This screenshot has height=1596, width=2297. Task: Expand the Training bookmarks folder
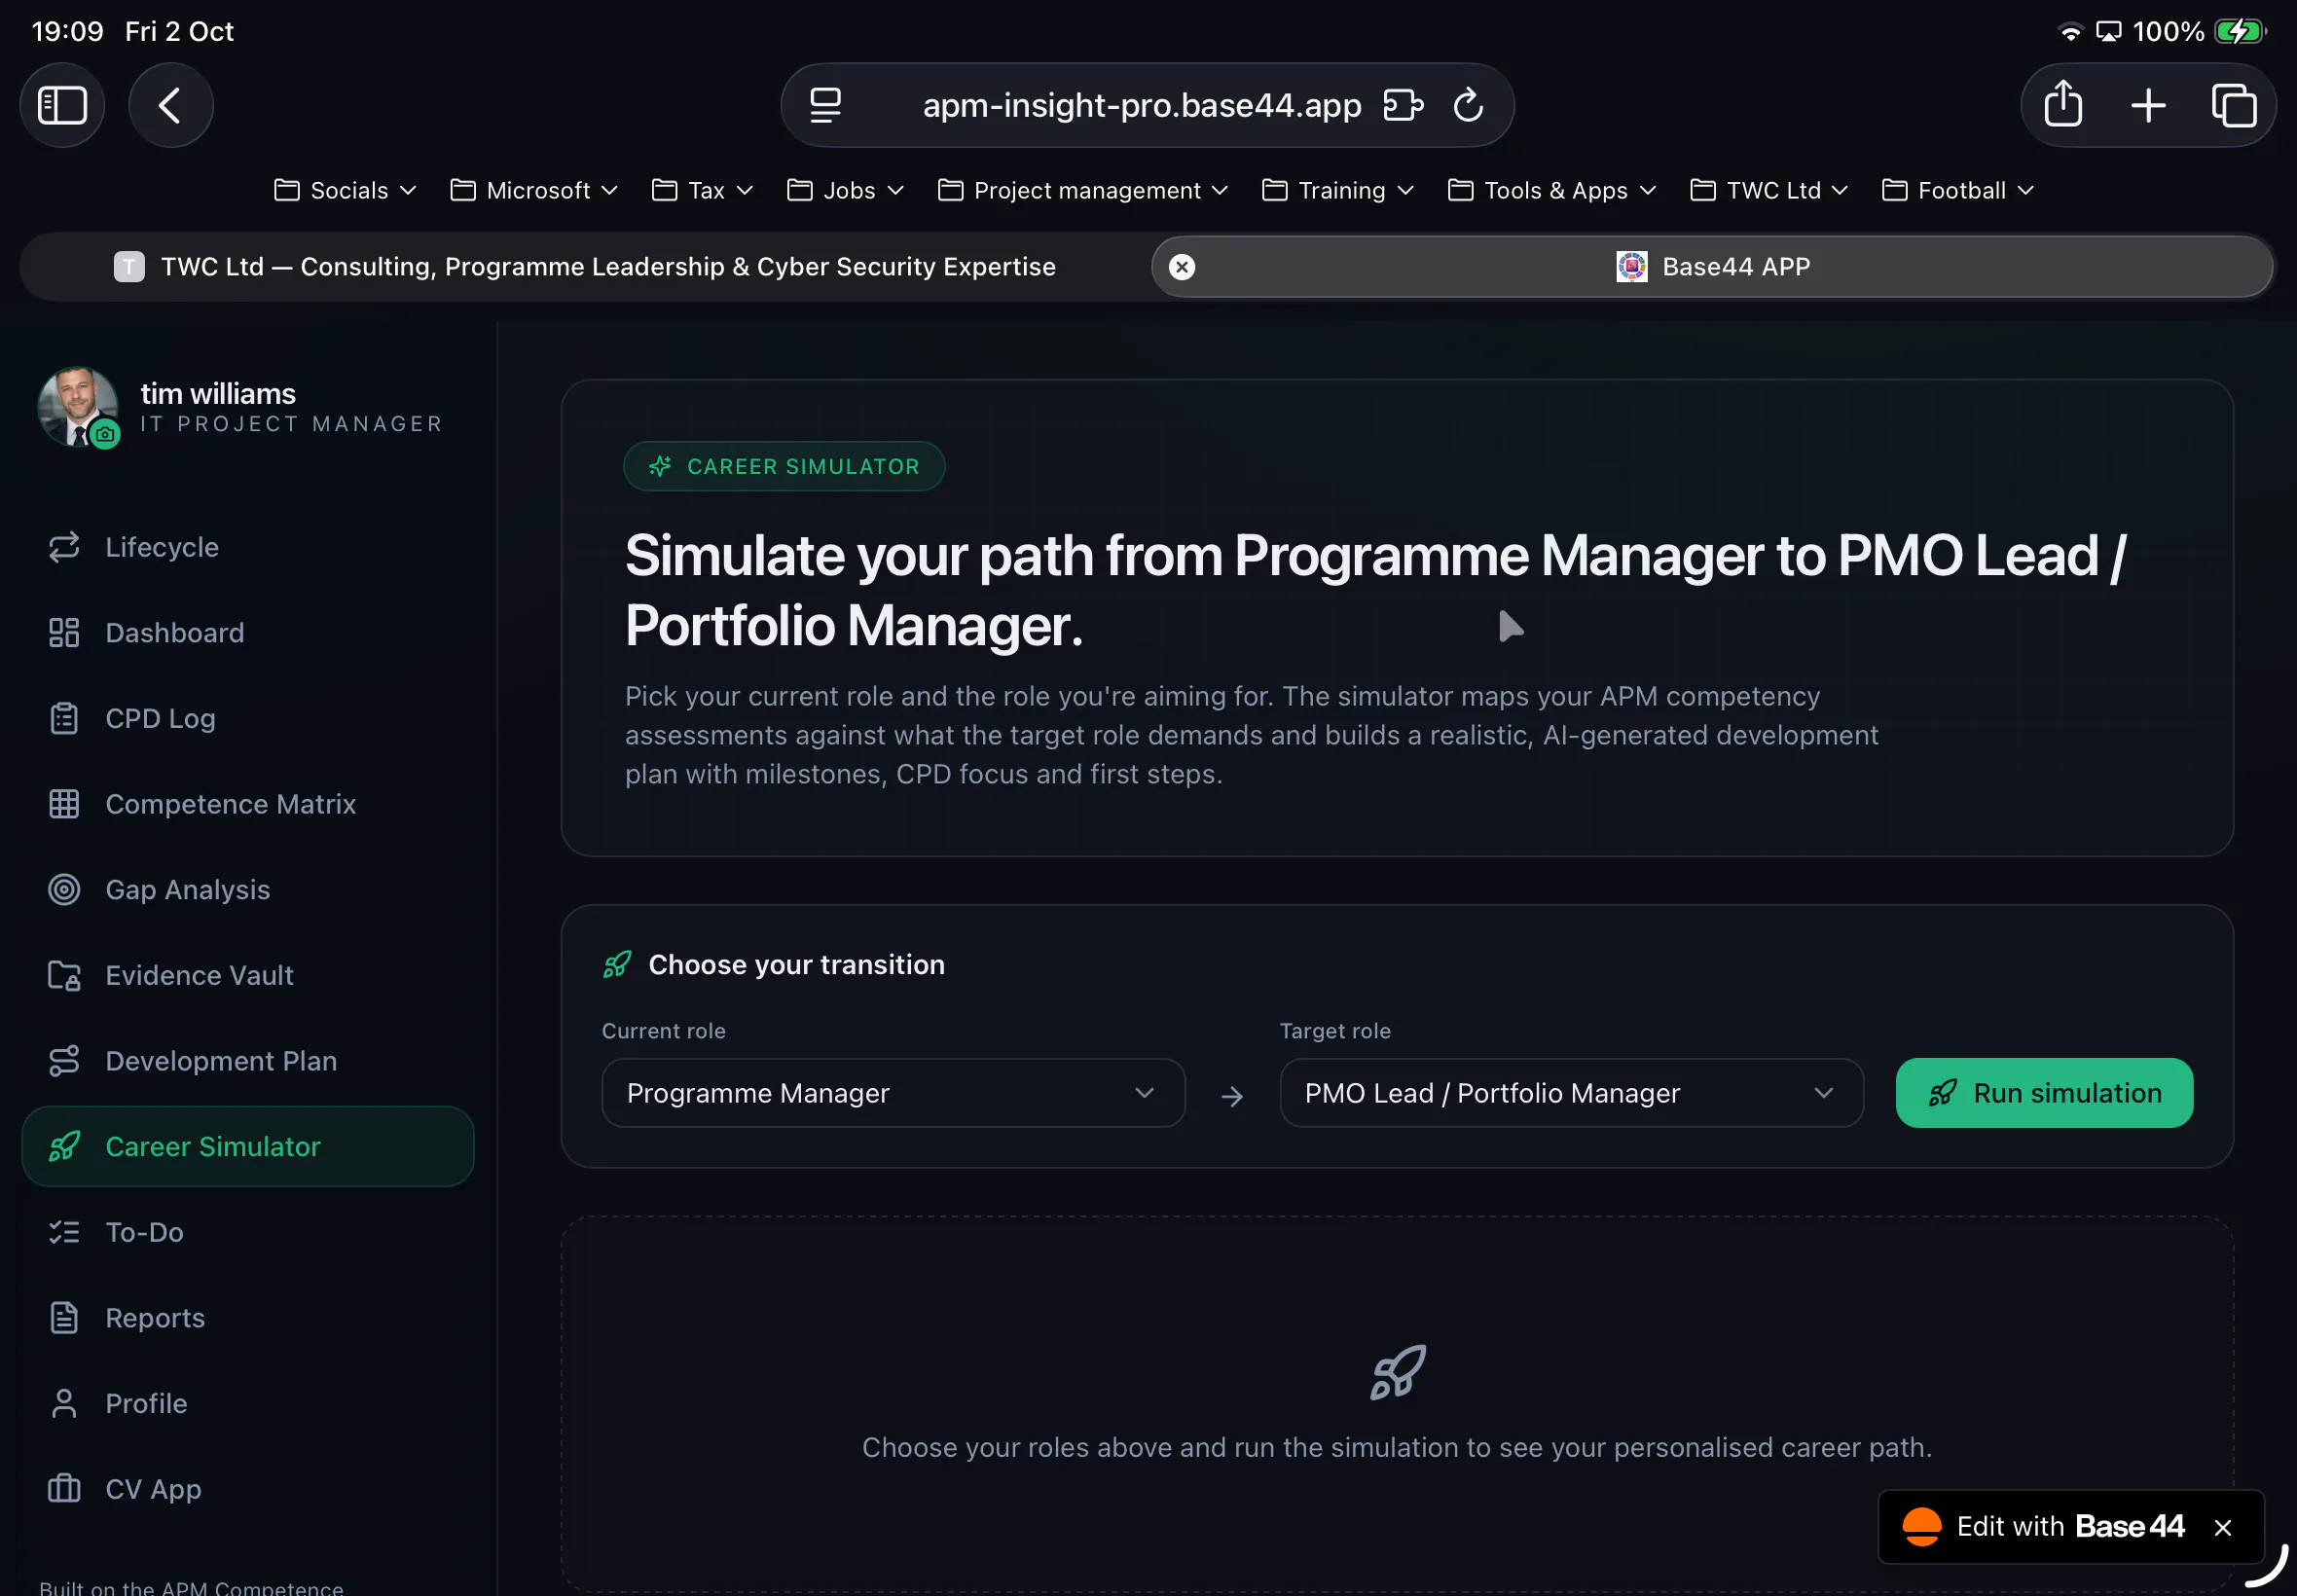tap(1338, 190)
